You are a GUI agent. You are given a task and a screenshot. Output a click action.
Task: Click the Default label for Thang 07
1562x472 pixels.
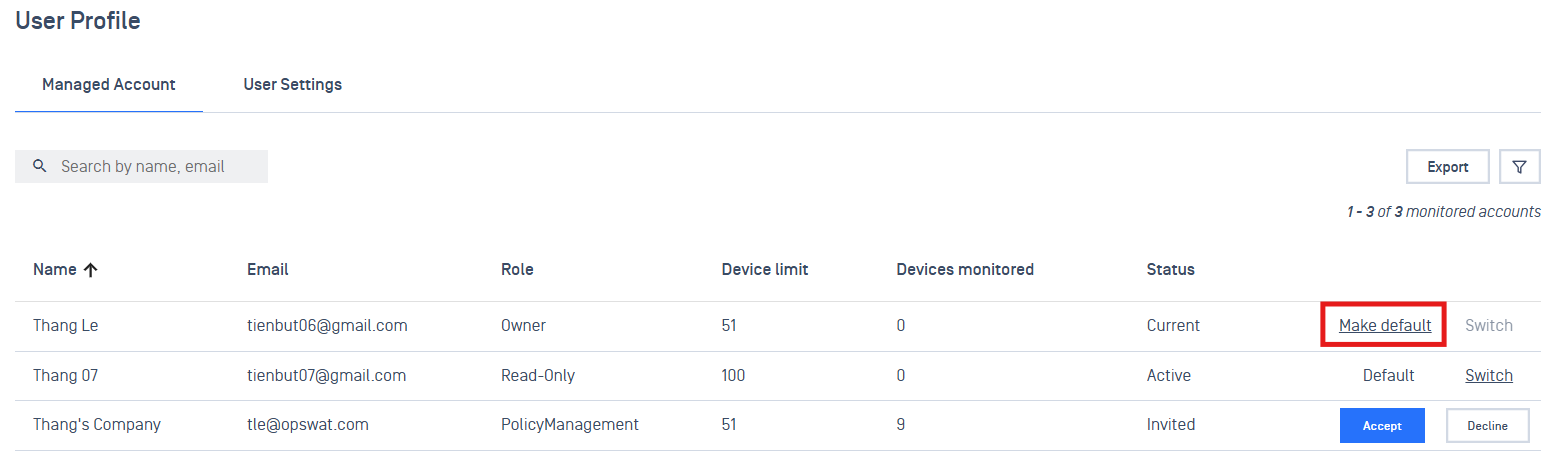(x=1388, y=376)
